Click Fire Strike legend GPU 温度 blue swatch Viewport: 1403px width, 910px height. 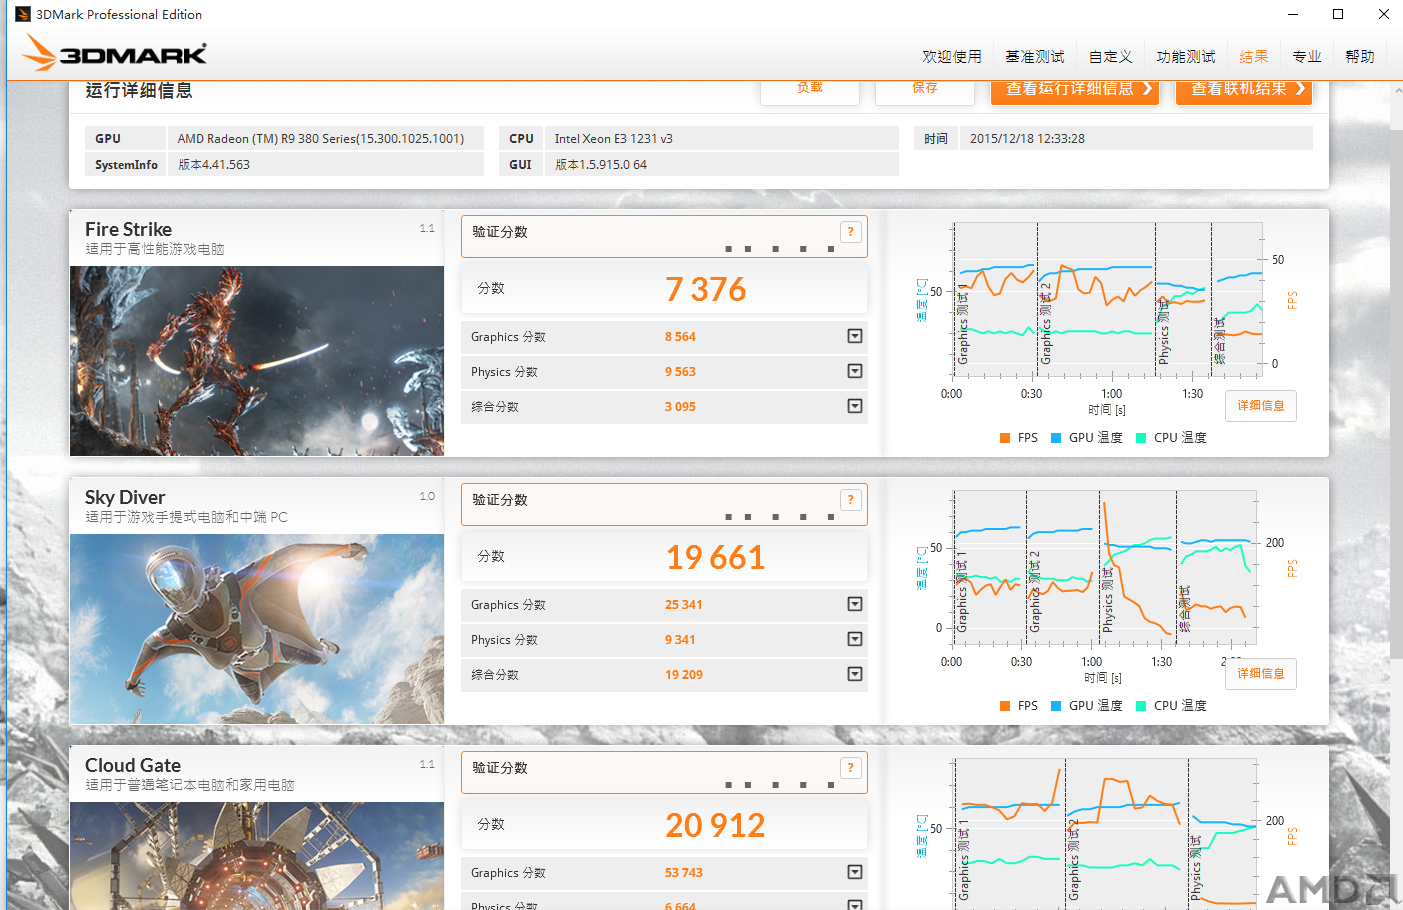tap(1056, 438)
